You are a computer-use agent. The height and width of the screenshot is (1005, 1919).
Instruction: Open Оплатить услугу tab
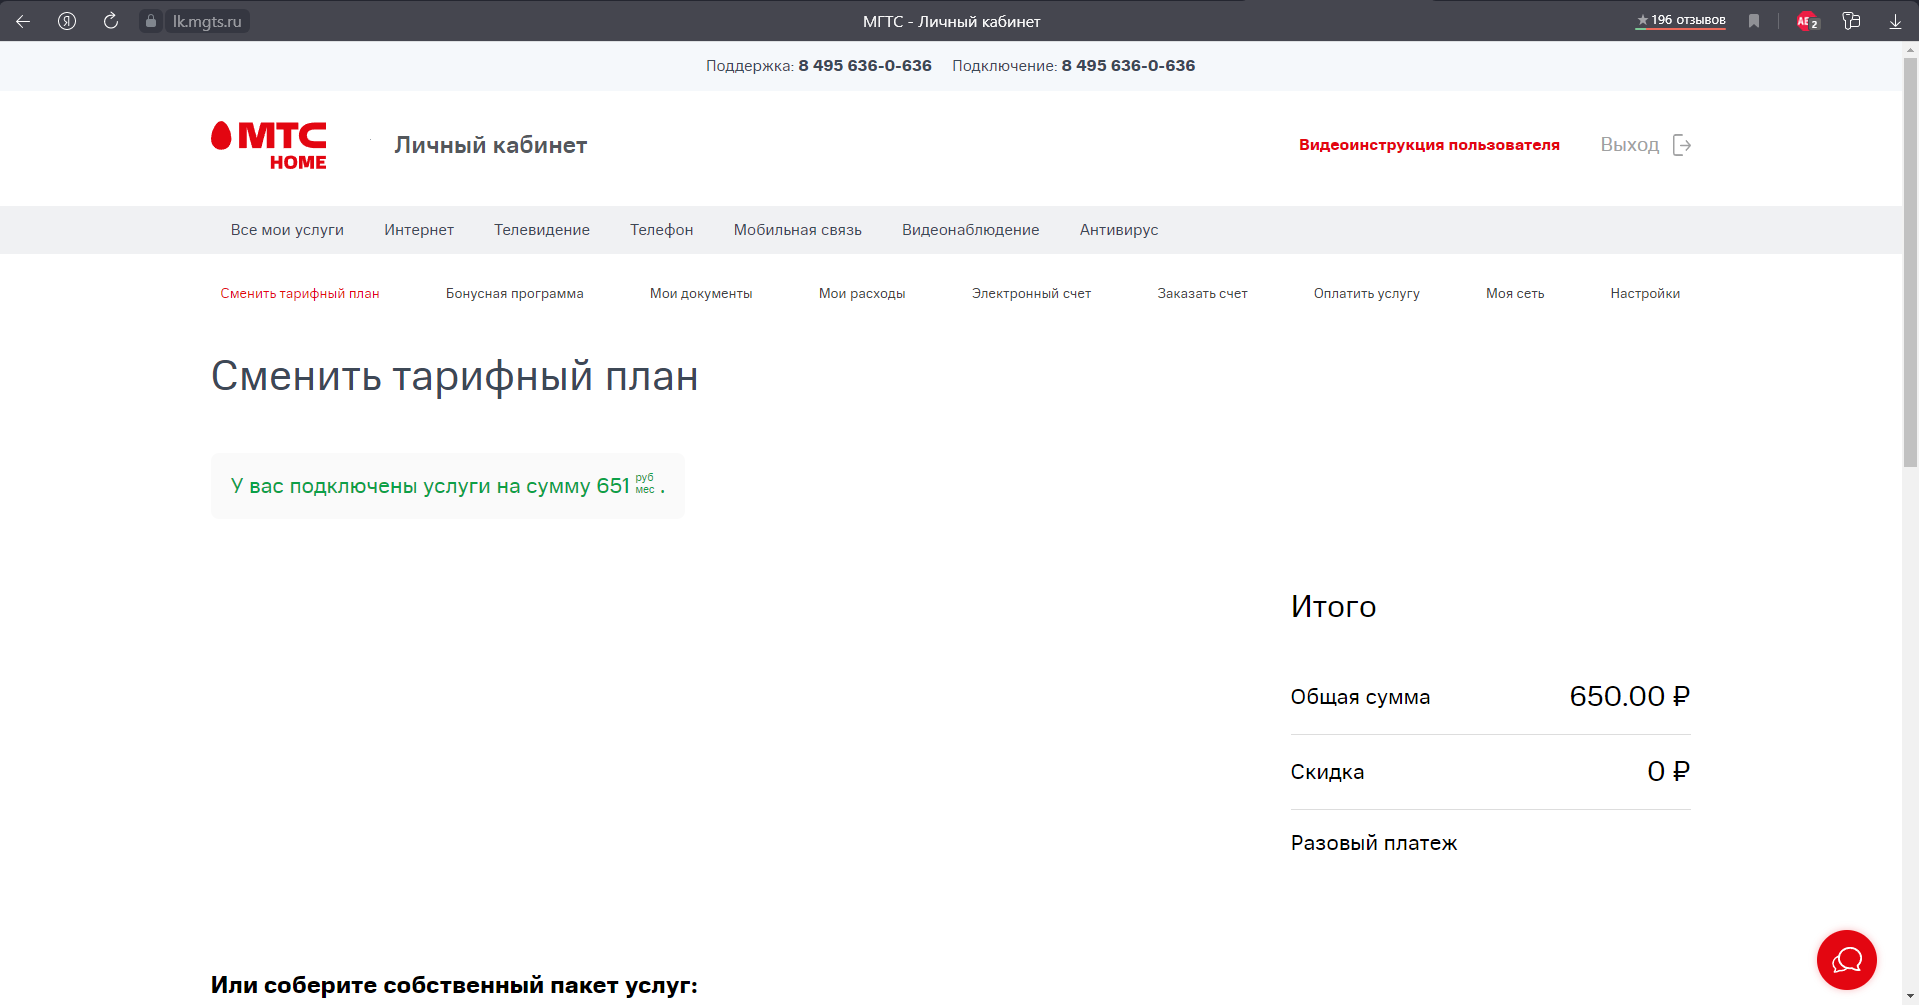[x=1367, y=294]
